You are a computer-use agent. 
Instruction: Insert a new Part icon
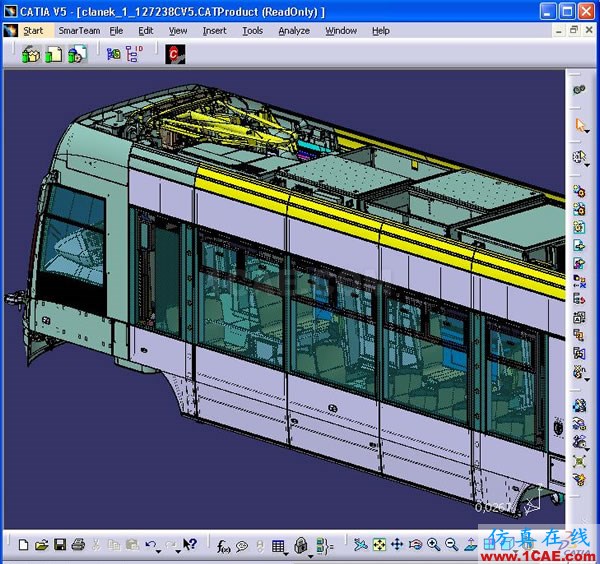pyautogui.click(x=579, y=227)
